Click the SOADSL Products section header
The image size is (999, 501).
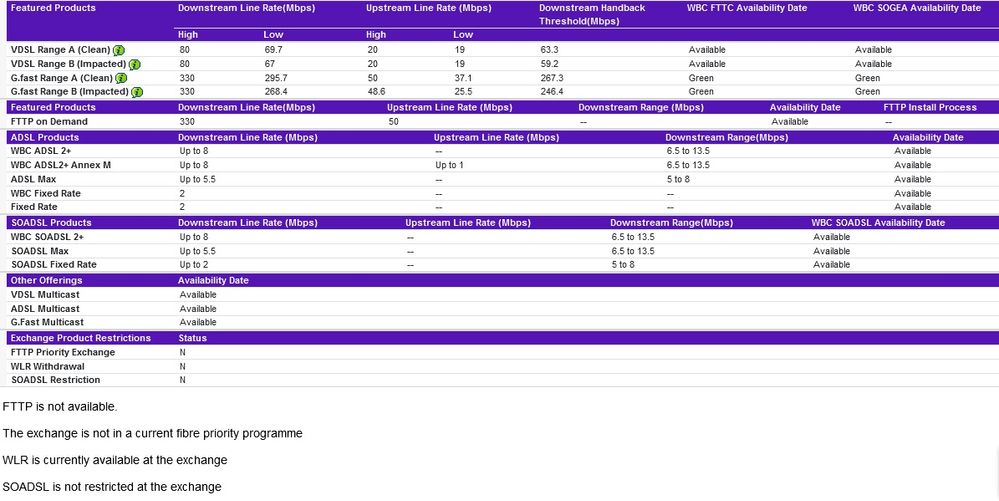pyautogui.click(x=51, y=223)
